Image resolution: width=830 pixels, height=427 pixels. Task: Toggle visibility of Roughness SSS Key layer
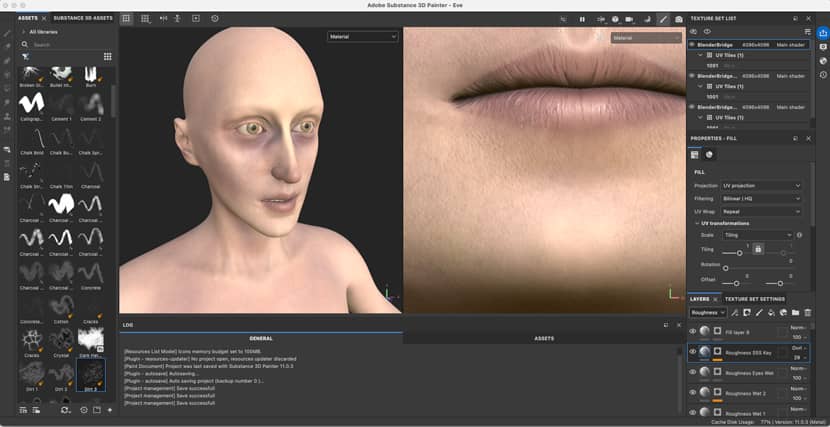click(x=692, y=351)
